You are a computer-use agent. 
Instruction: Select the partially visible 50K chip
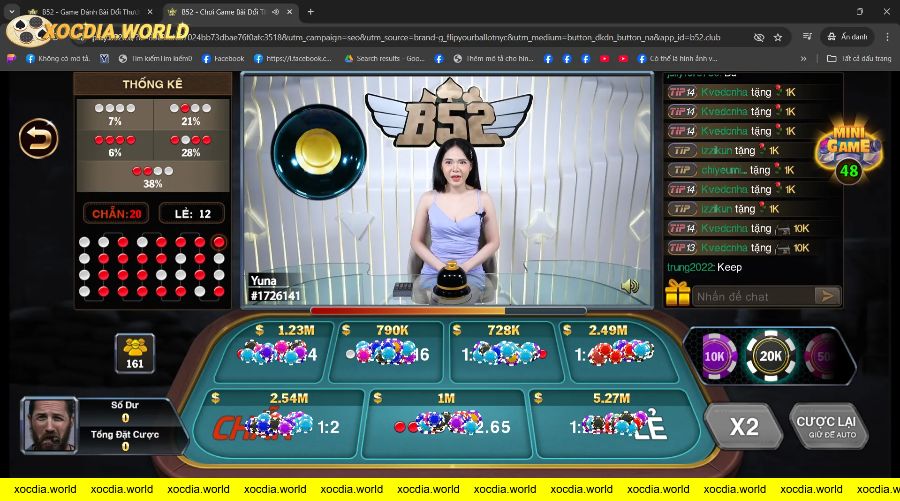pyautogui.click(x=821, y=356)
